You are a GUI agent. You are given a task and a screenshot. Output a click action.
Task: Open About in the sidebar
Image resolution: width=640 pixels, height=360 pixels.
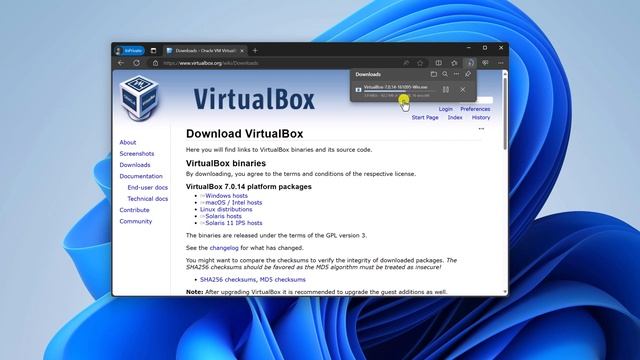(128, 142)
